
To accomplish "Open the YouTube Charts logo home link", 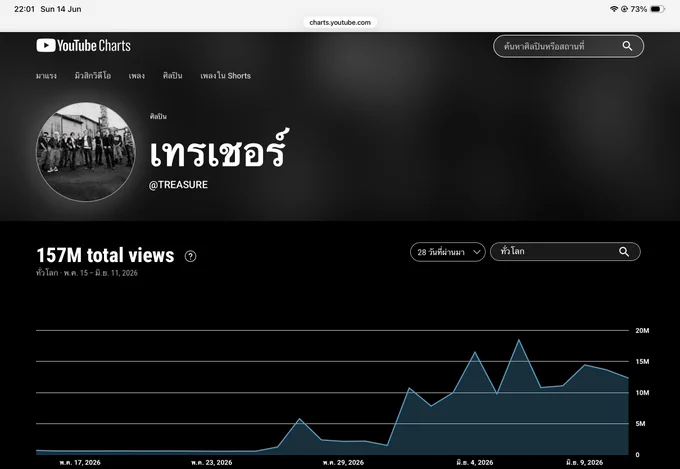I will (x=83, y=46).
